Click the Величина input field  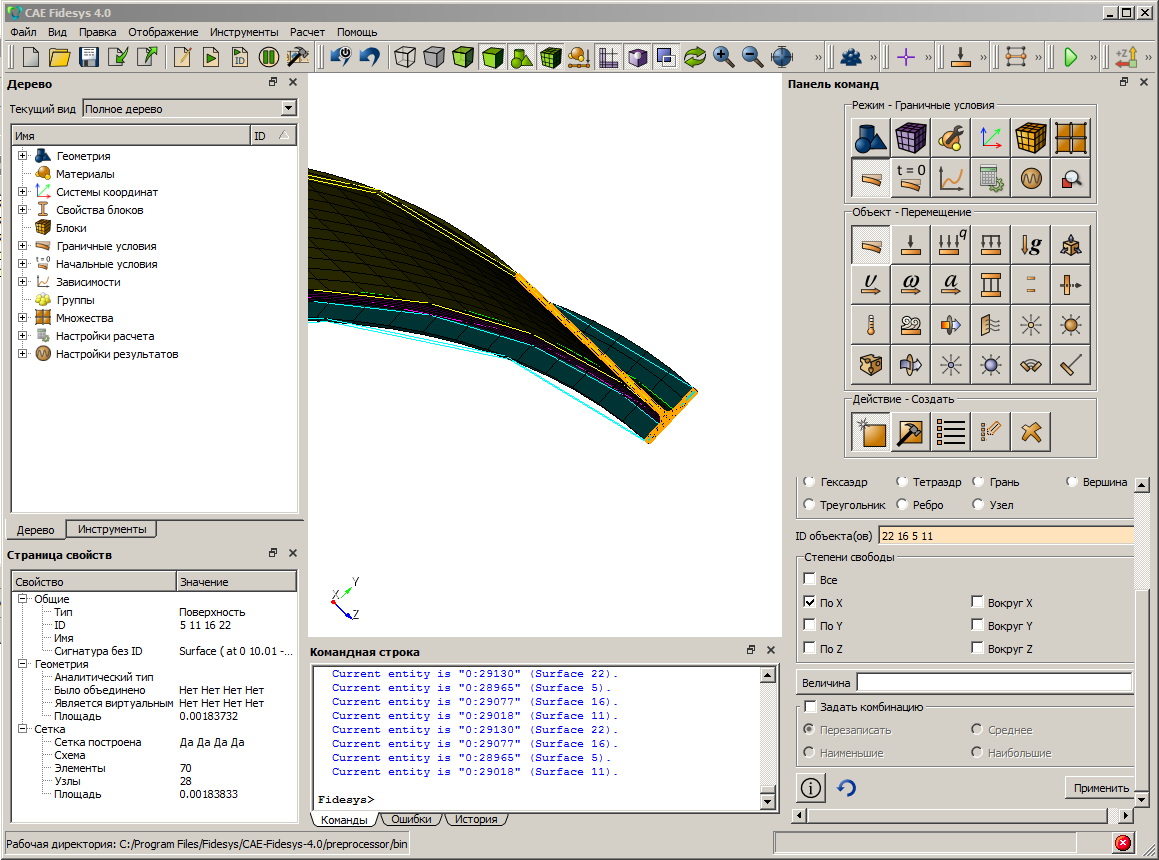click(994, 683)
